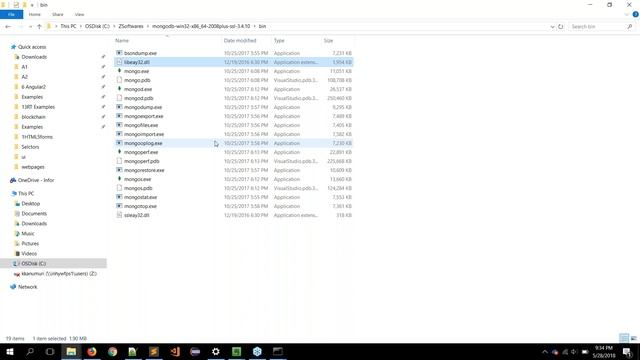Expand the breadcrumb chevron after This PC
Viewport: 640px width, 360px height.
pyautogui.click(x=81, y=27)
